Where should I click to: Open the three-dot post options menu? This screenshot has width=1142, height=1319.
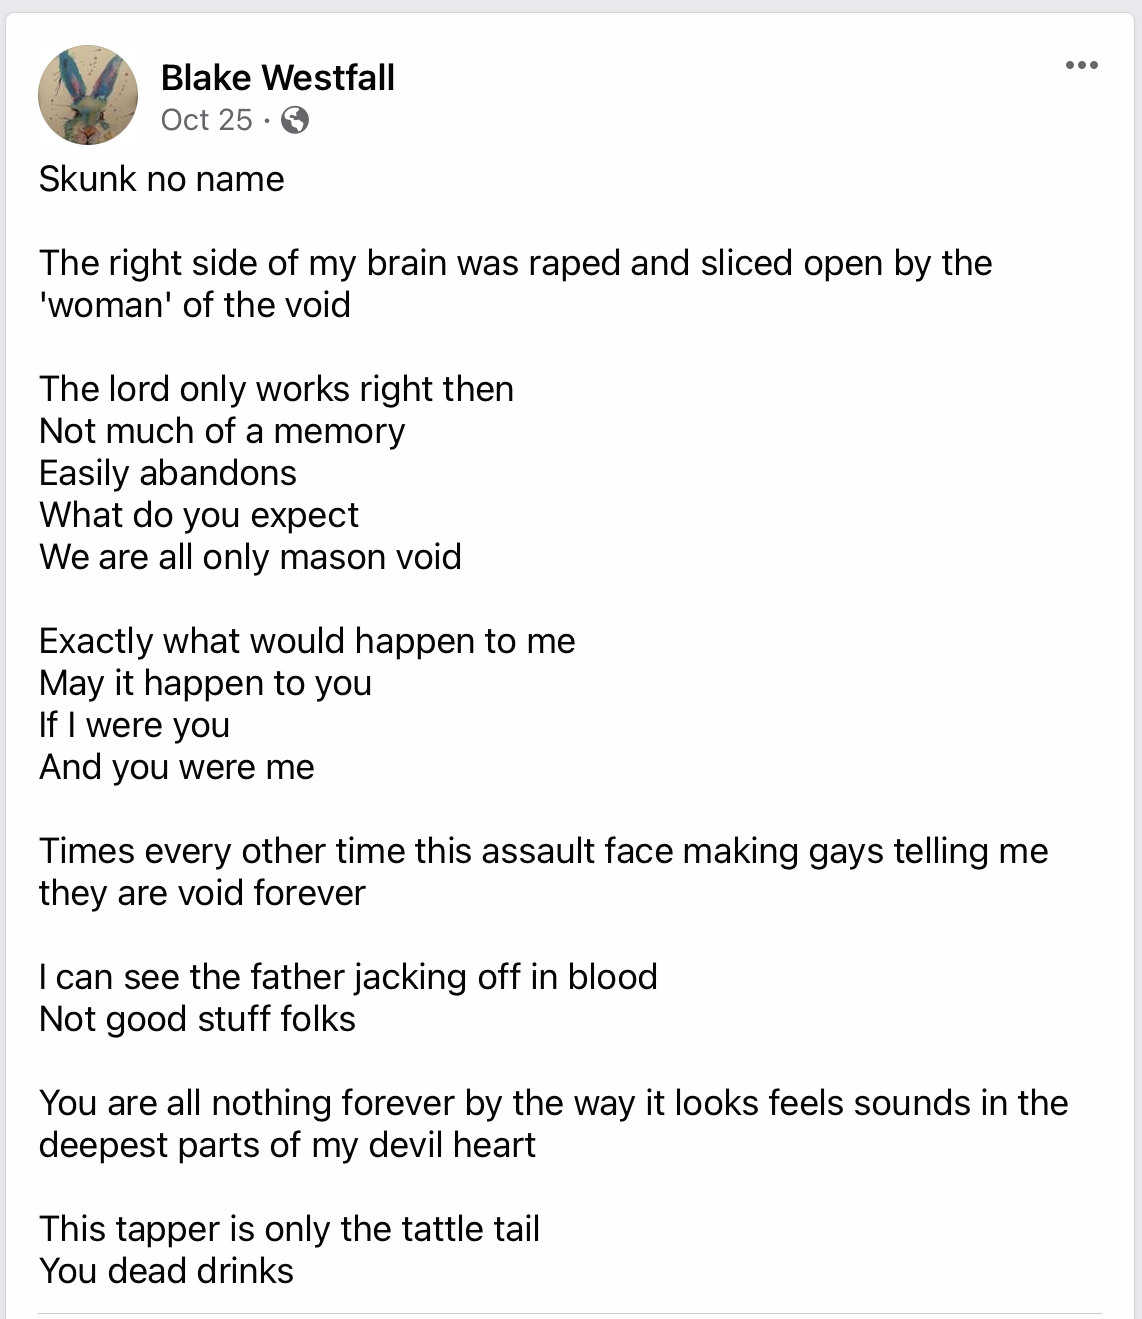1081,66
